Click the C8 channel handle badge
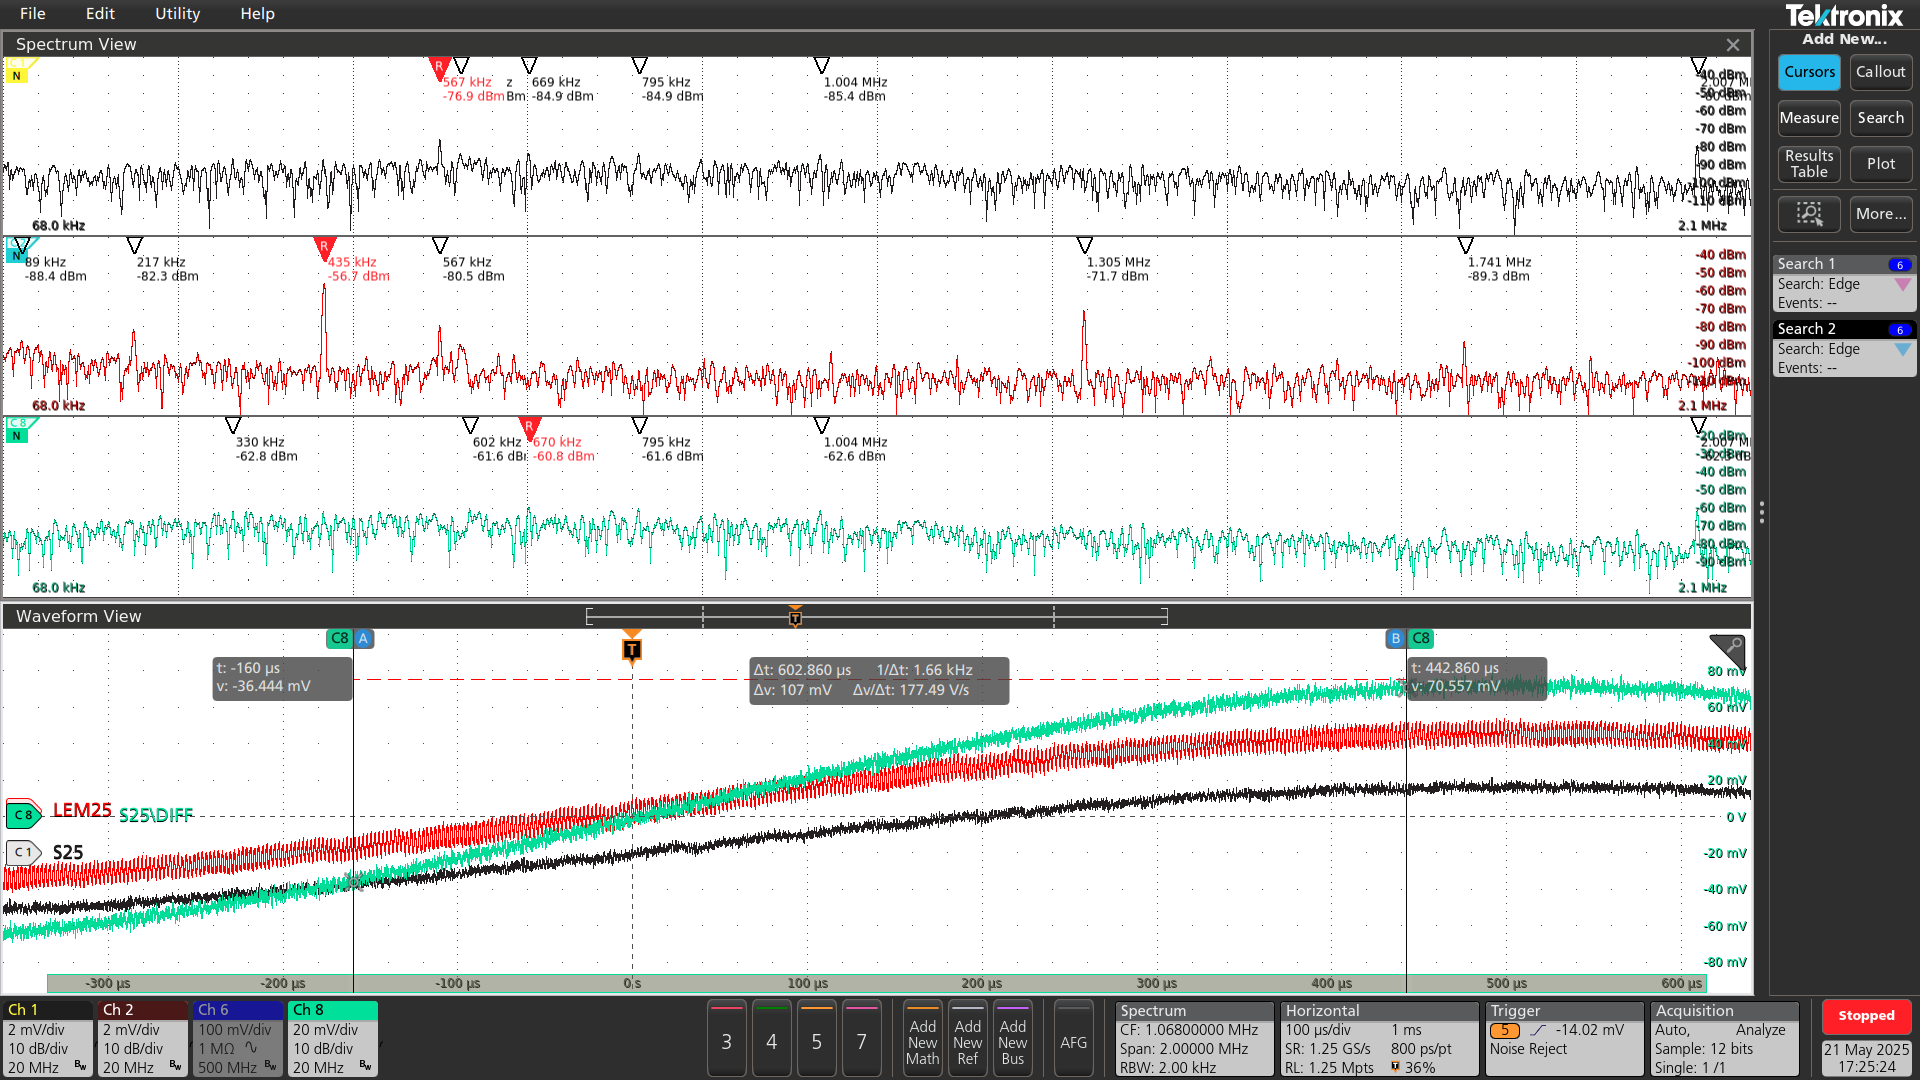Image resolution: width=1920 pixels, height=1080 pixels. (23, 815)
